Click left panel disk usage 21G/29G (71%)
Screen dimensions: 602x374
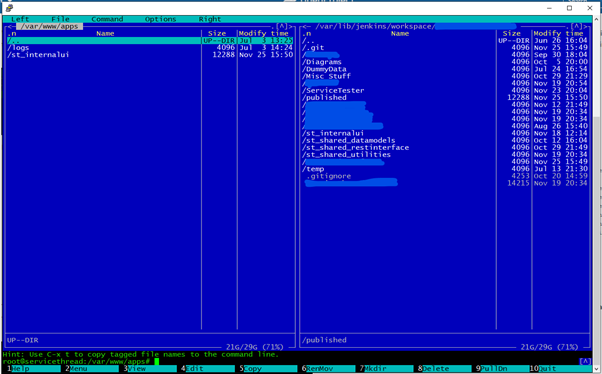pos(255,347)
